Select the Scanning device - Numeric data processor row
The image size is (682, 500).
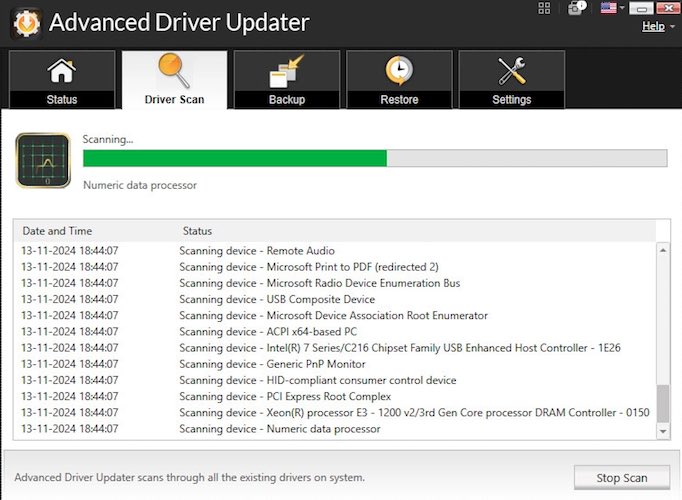[x=335, y=429]
